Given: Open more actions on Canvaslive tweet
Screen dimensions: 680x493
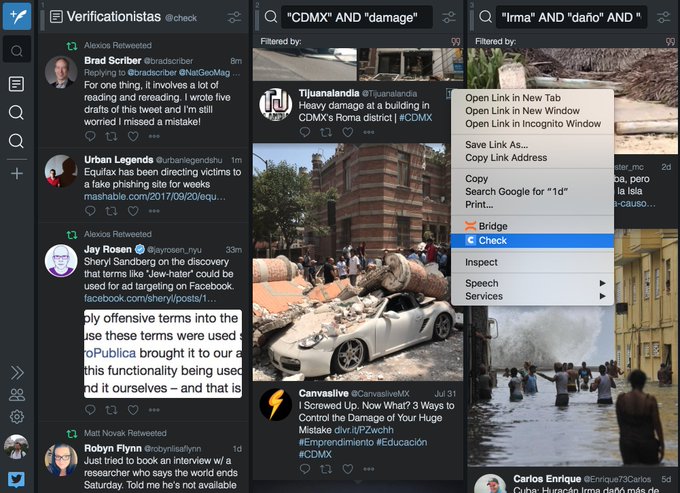Looking at the screenshot, I should pos(369,469).
